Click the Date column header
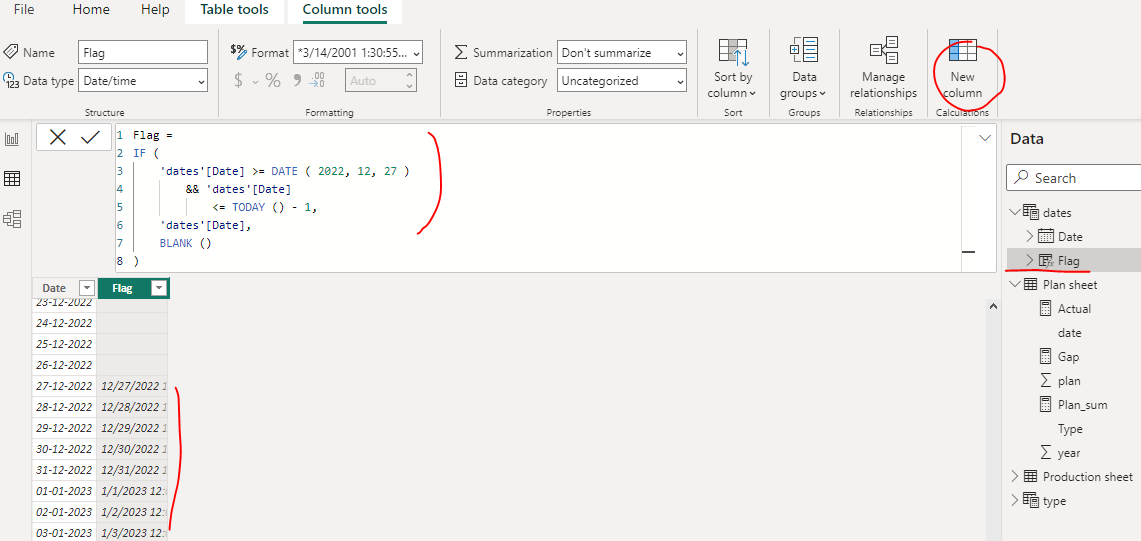 pos(64,288)
